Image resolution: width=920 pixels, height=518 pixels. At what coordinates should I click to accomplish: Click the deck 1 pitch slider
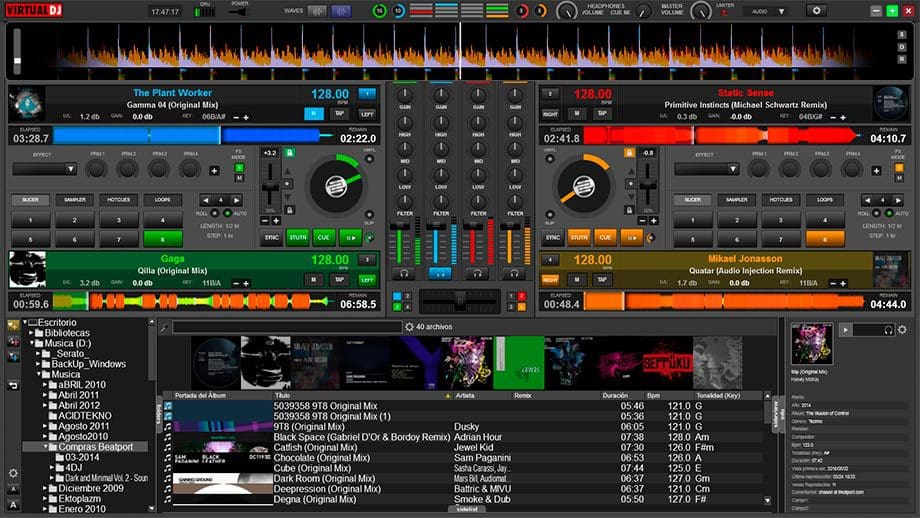coord(270,185)
